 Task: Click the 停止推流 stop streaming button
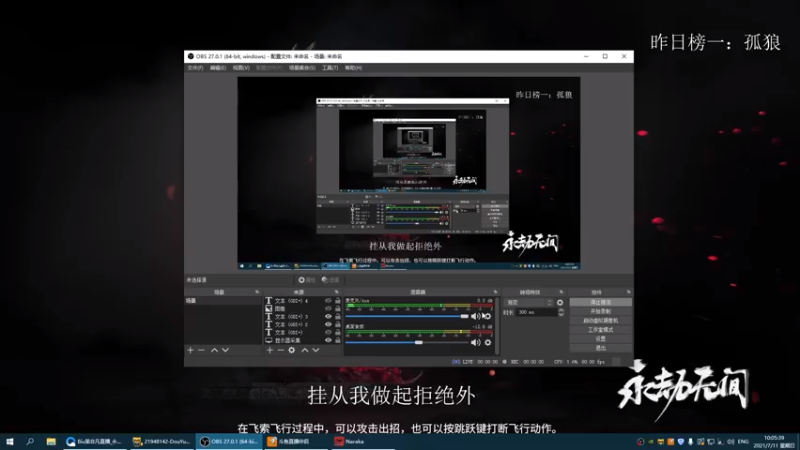(601, 303)
